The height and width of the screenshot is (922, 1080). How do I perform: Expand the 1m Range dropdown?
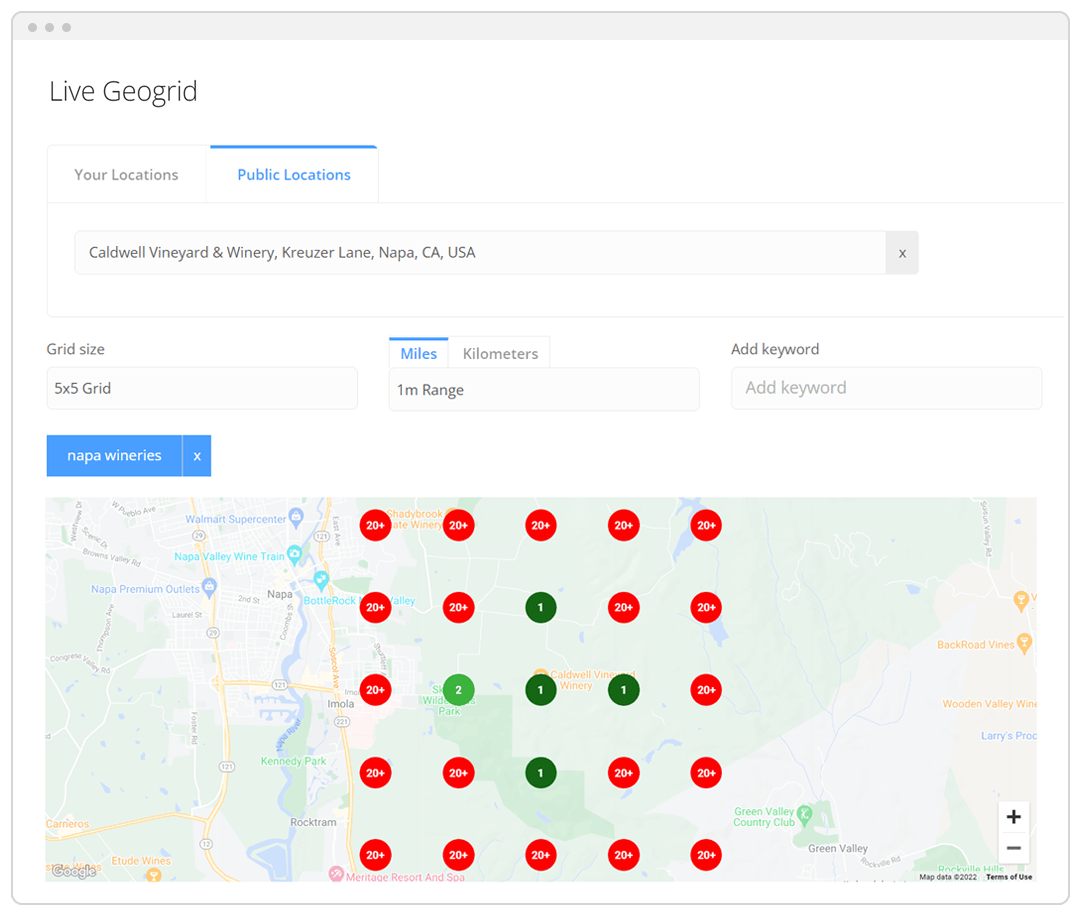point(543,390)
